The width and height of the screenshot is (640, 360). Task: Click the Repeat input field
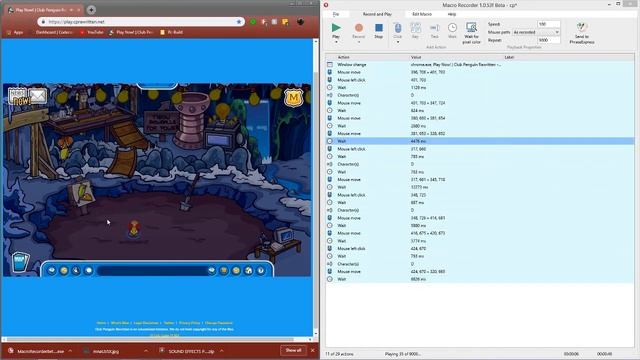(549, 40)
